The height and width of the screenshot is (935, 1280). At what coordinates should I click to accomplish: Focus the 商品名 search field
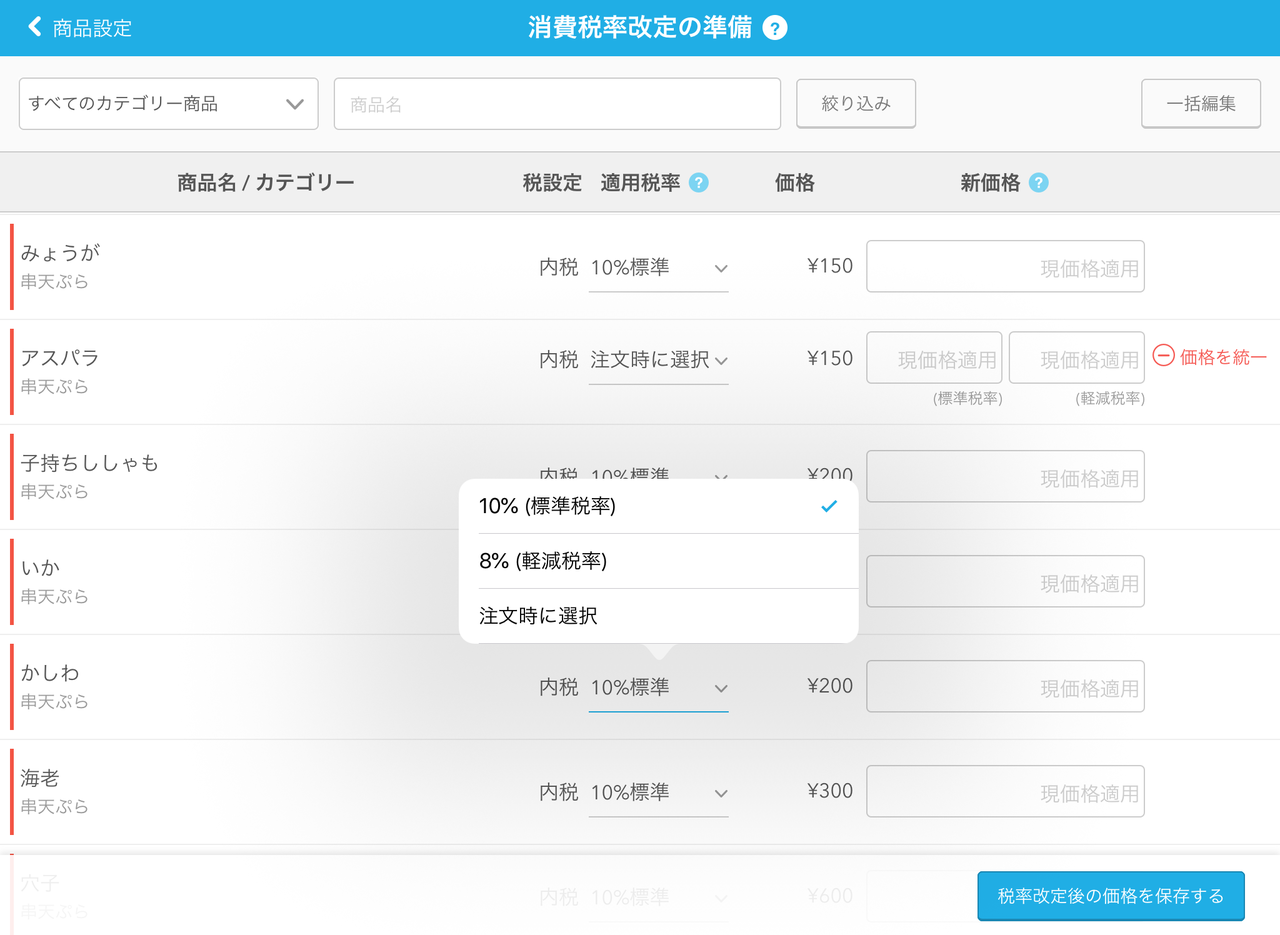tap(557, 104)
